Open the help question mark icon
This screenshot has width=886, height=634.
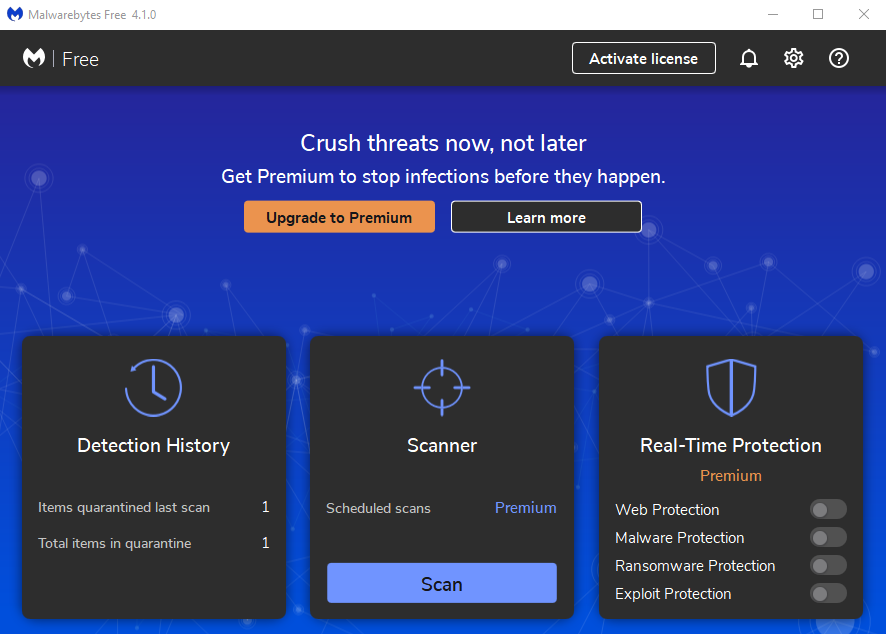[x=838, y=58]
